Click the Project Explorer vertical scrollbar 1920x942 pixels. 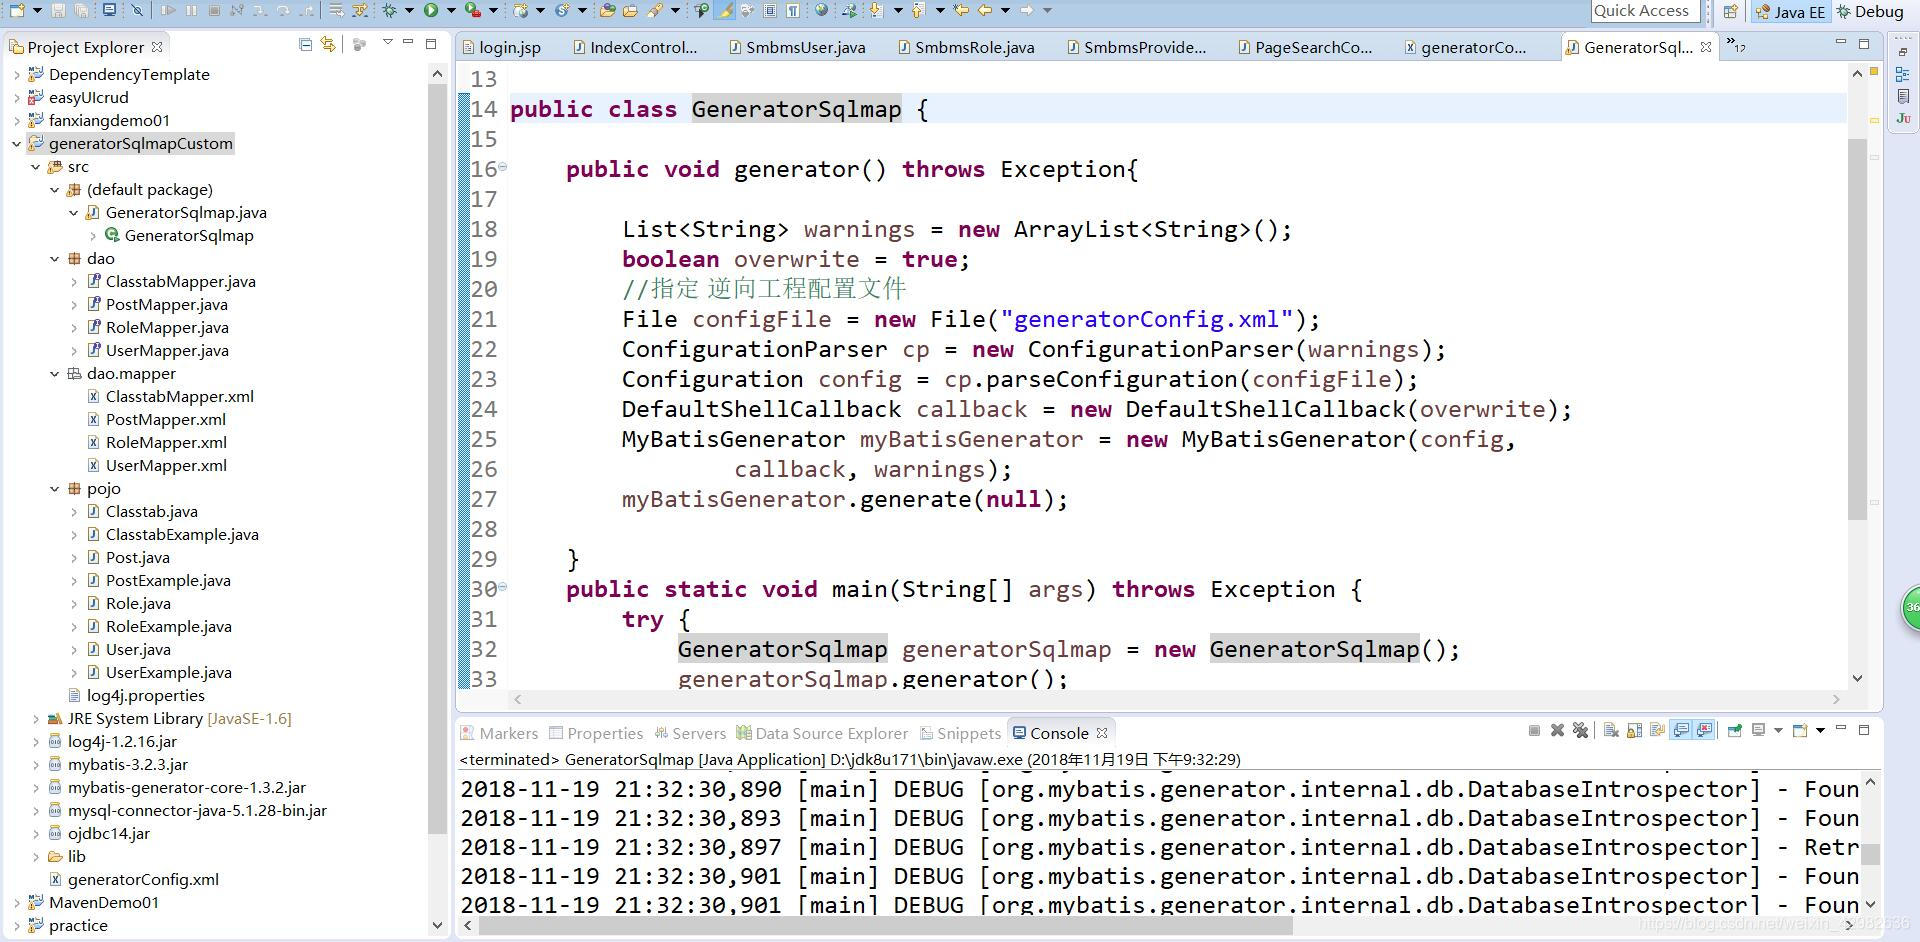pyautogui.click(x=437, y=460)
